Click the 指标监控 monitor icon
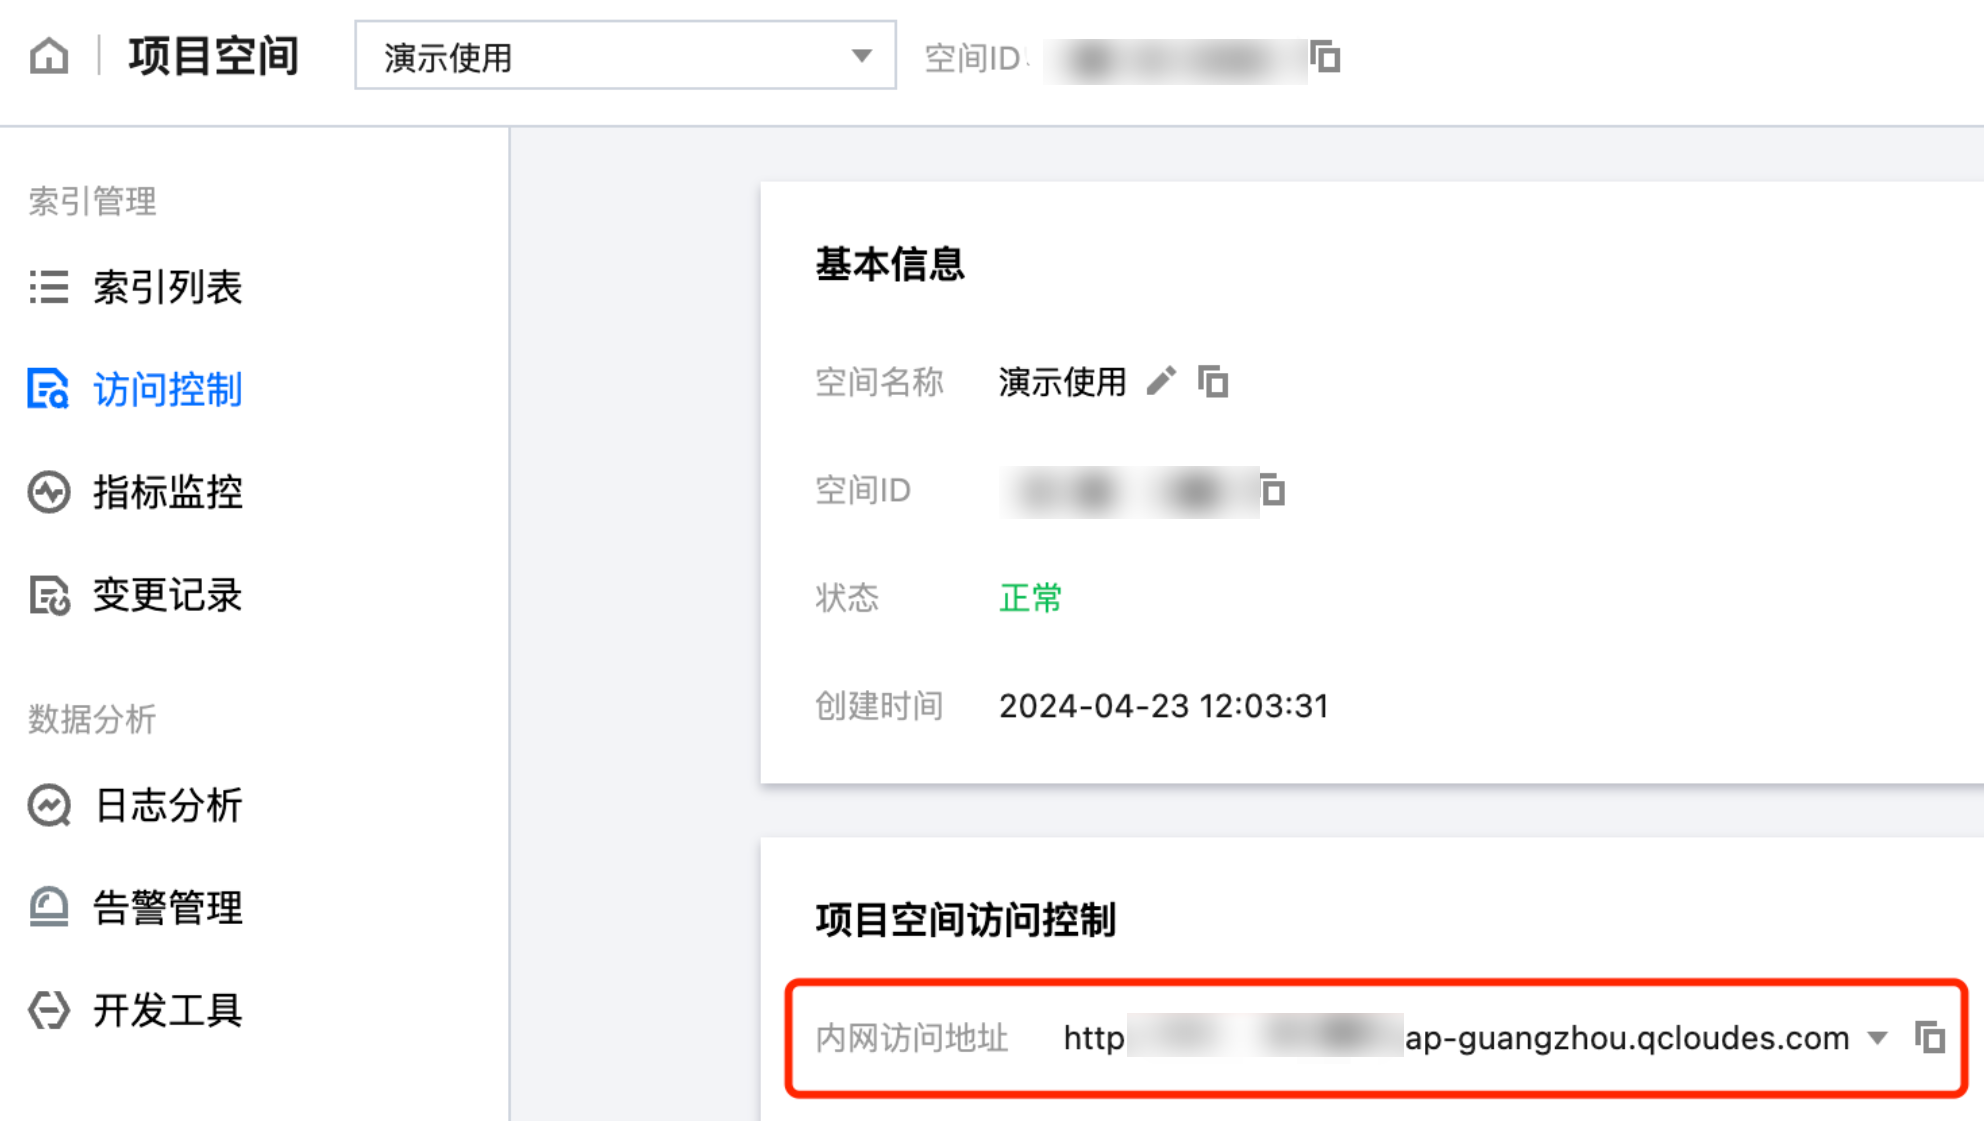The height and width of the screenshot is (1121, 1984). [48, 492]
